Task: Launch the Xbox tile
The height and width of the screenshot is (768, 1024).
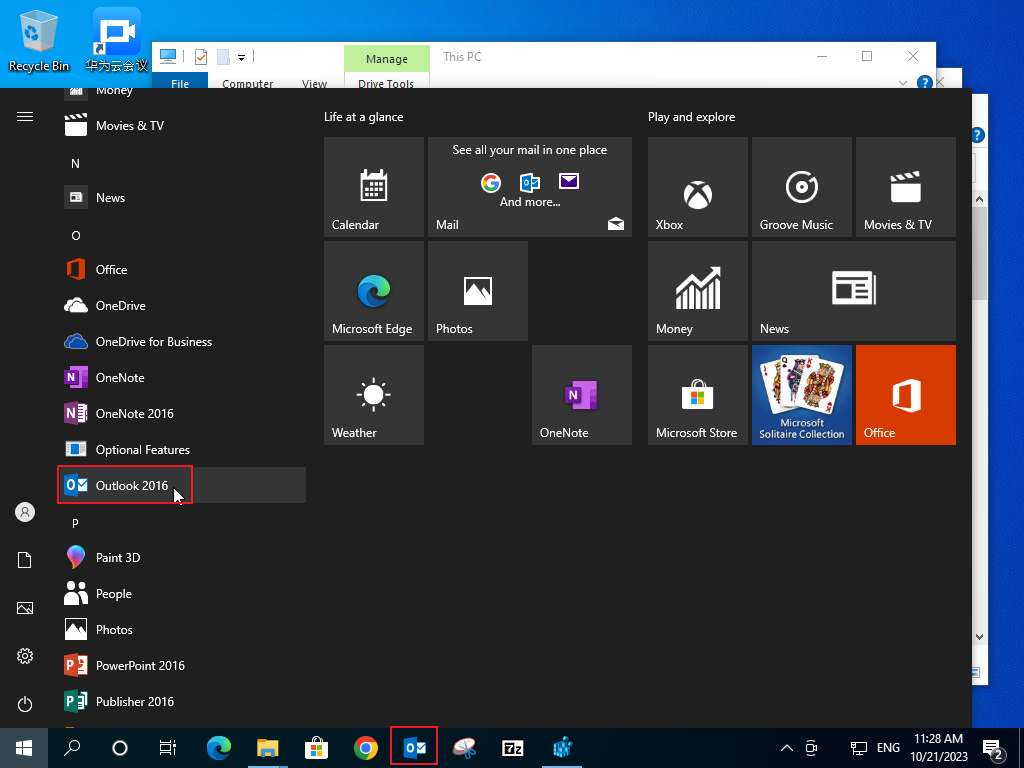Action: [x=697, y=187]
